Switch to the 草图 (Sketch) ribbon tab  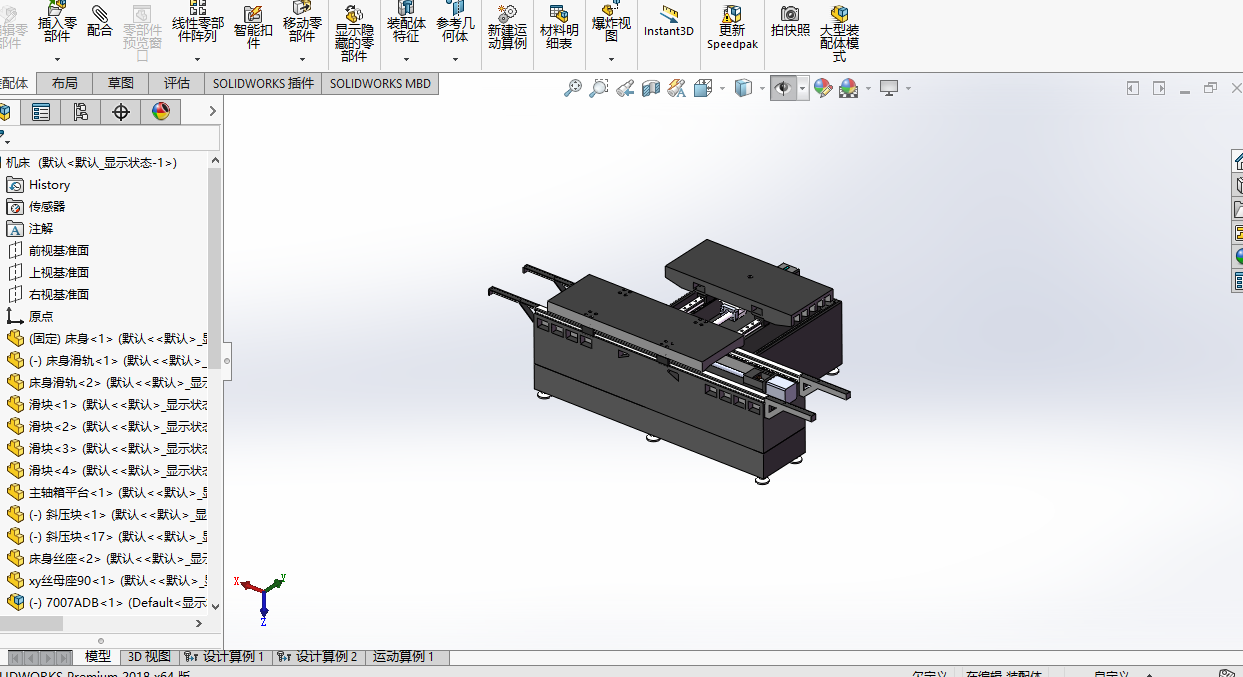120,84
